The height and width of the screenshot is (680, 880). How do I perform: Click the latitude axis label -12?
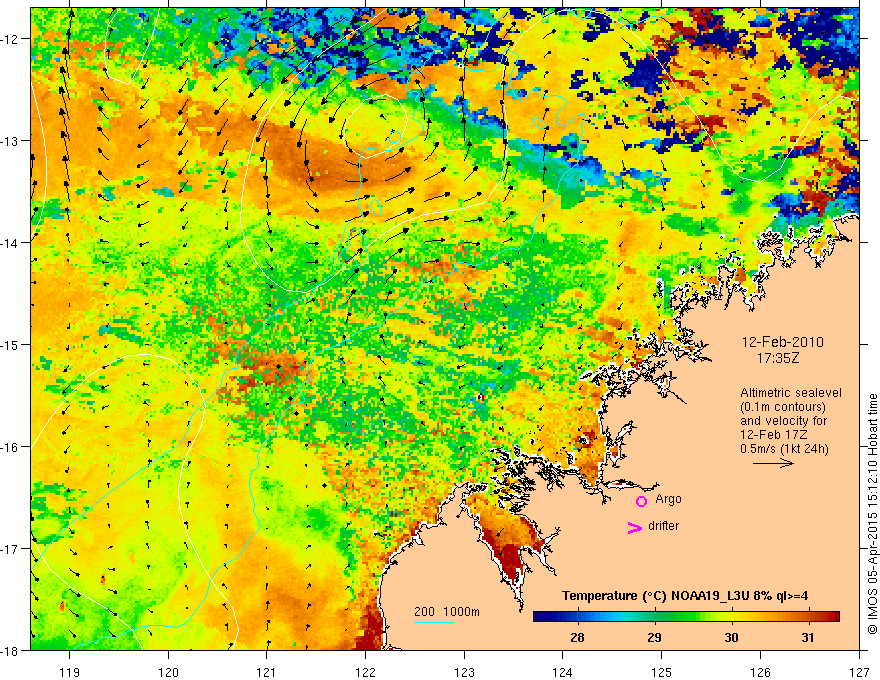point(10,39)
